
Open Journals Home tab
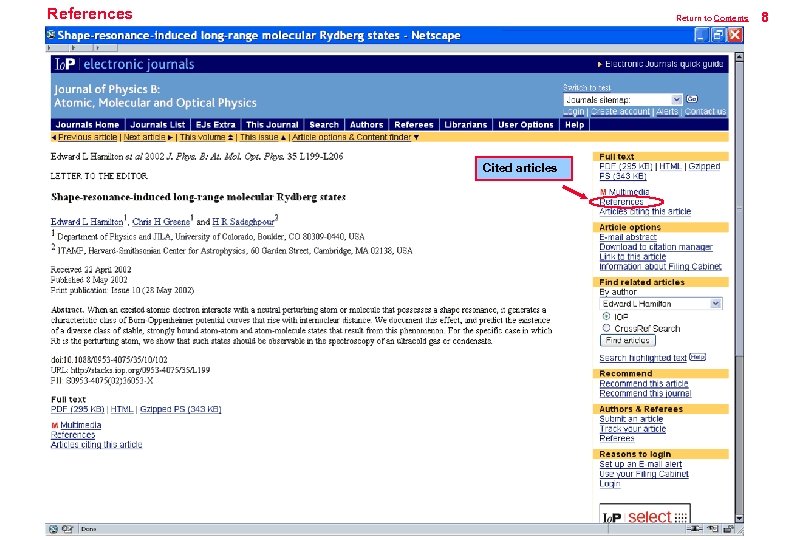[x=87, y=125]
